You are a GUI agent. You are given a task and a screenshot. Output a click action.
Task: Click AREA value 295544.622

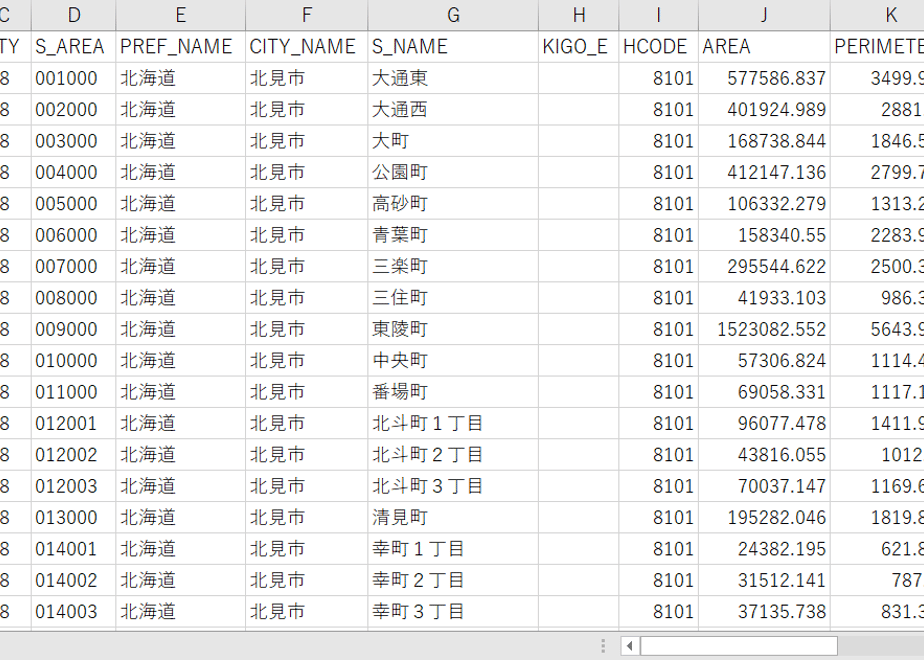[x=764, y=266]
